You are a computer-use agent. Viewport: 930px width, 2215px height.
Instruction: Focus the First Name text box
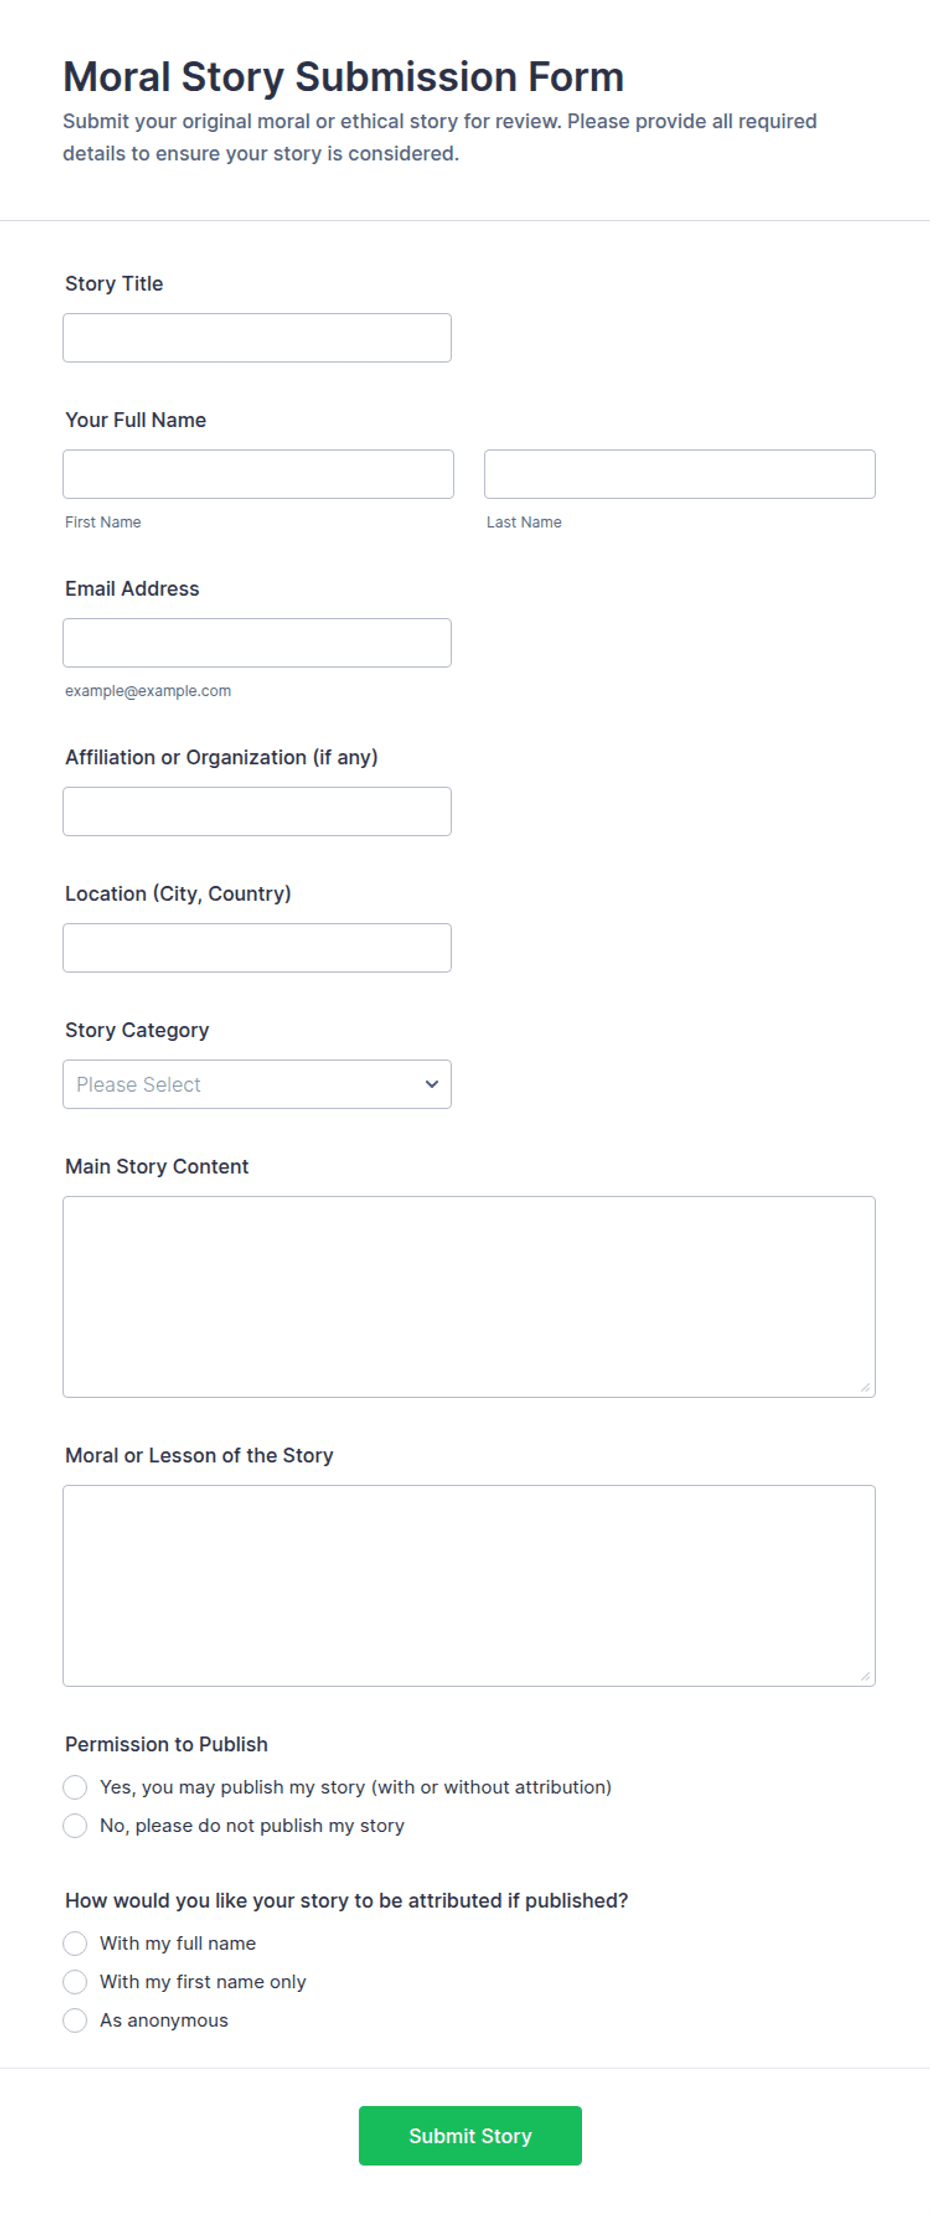258,474
